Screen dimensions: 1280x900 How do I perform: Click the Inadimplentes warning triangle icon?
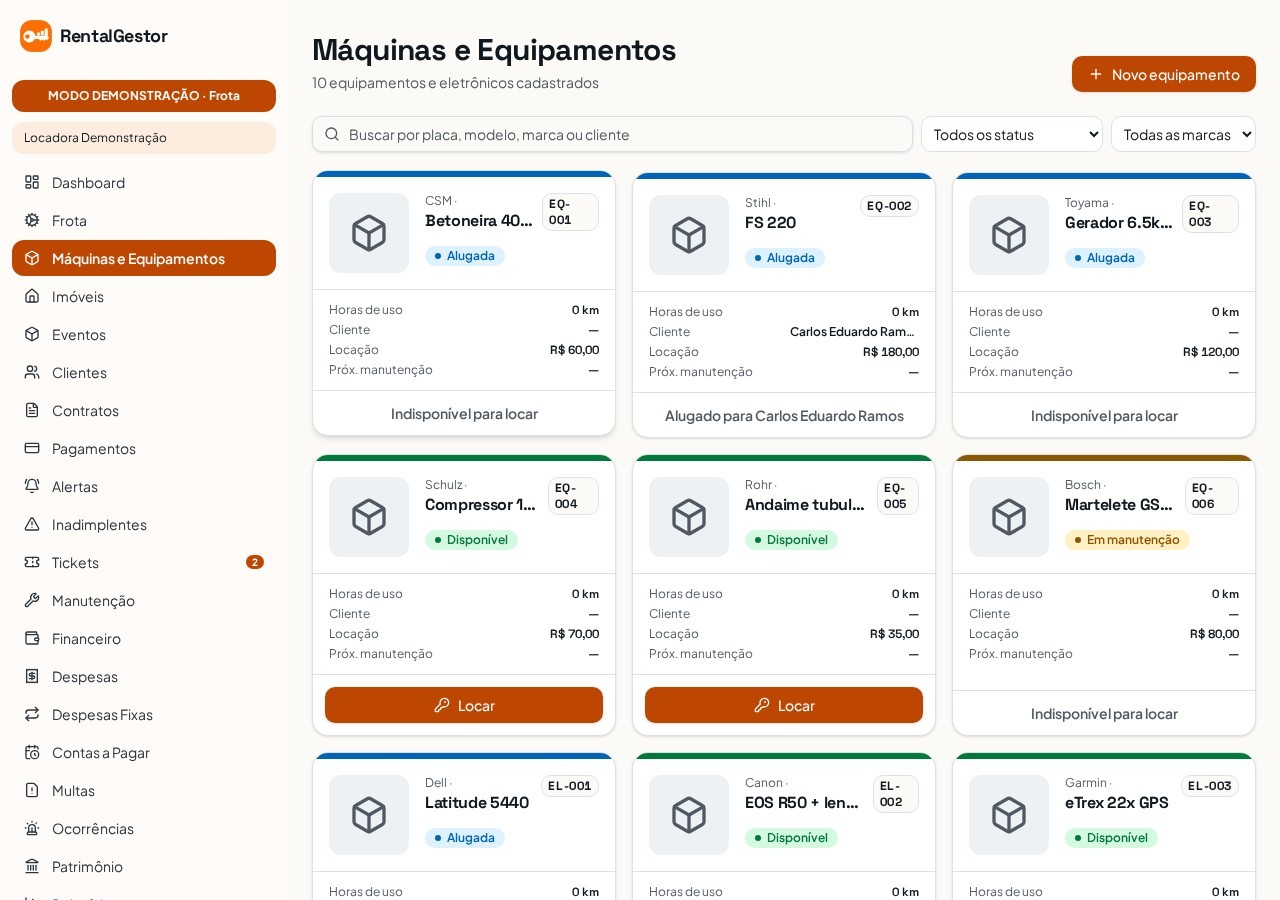pyautogui.click(x=32, y=524)
